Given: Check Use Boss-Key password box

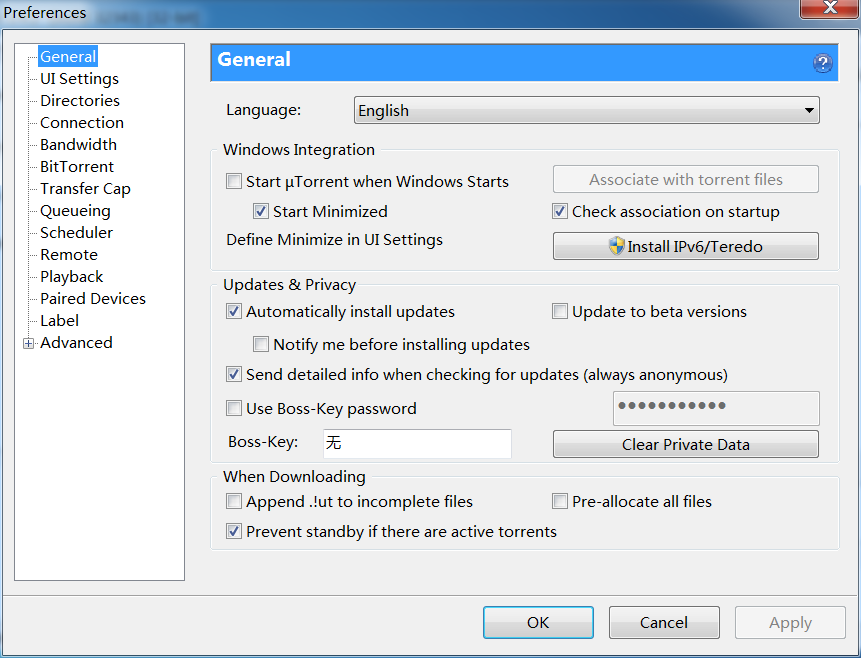Looking at the screenshot, I should click(234, 409).
